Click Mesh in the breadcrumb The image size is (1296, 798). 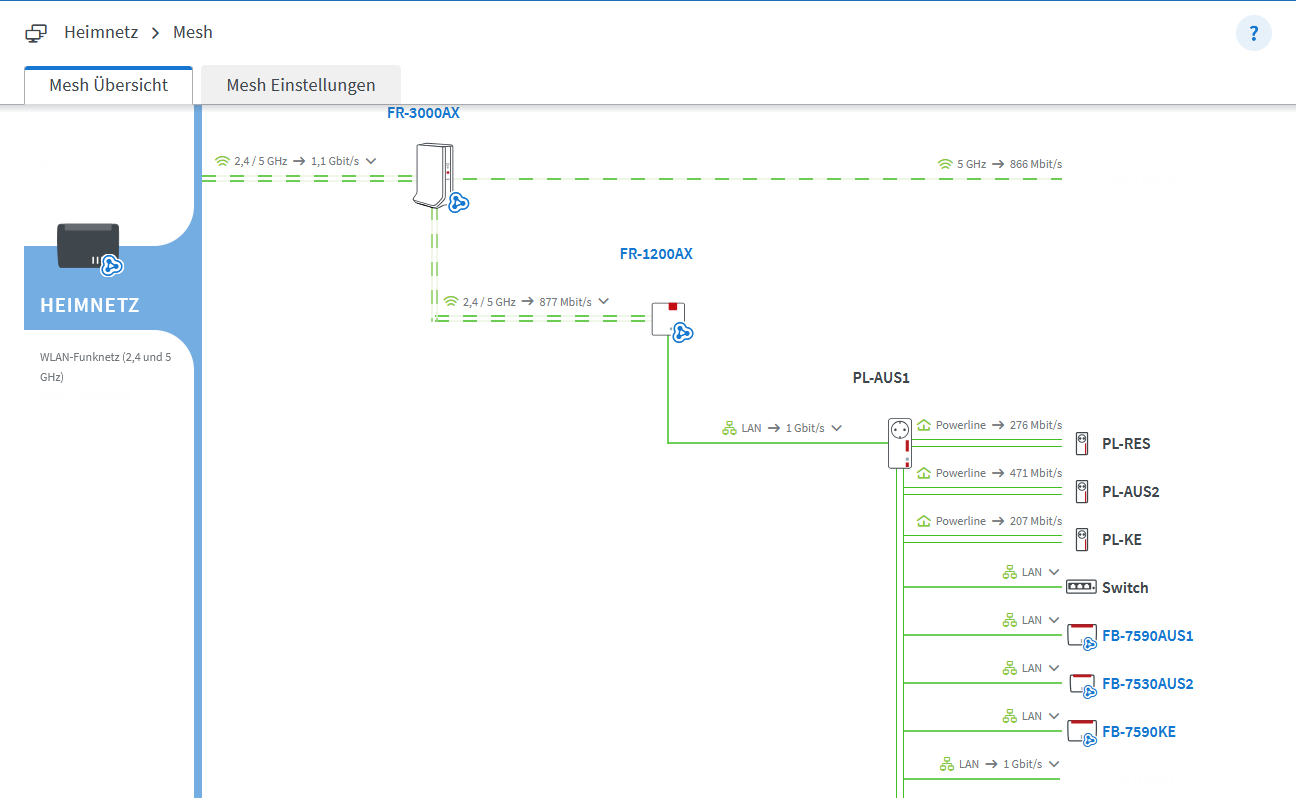tap(193, 32)
